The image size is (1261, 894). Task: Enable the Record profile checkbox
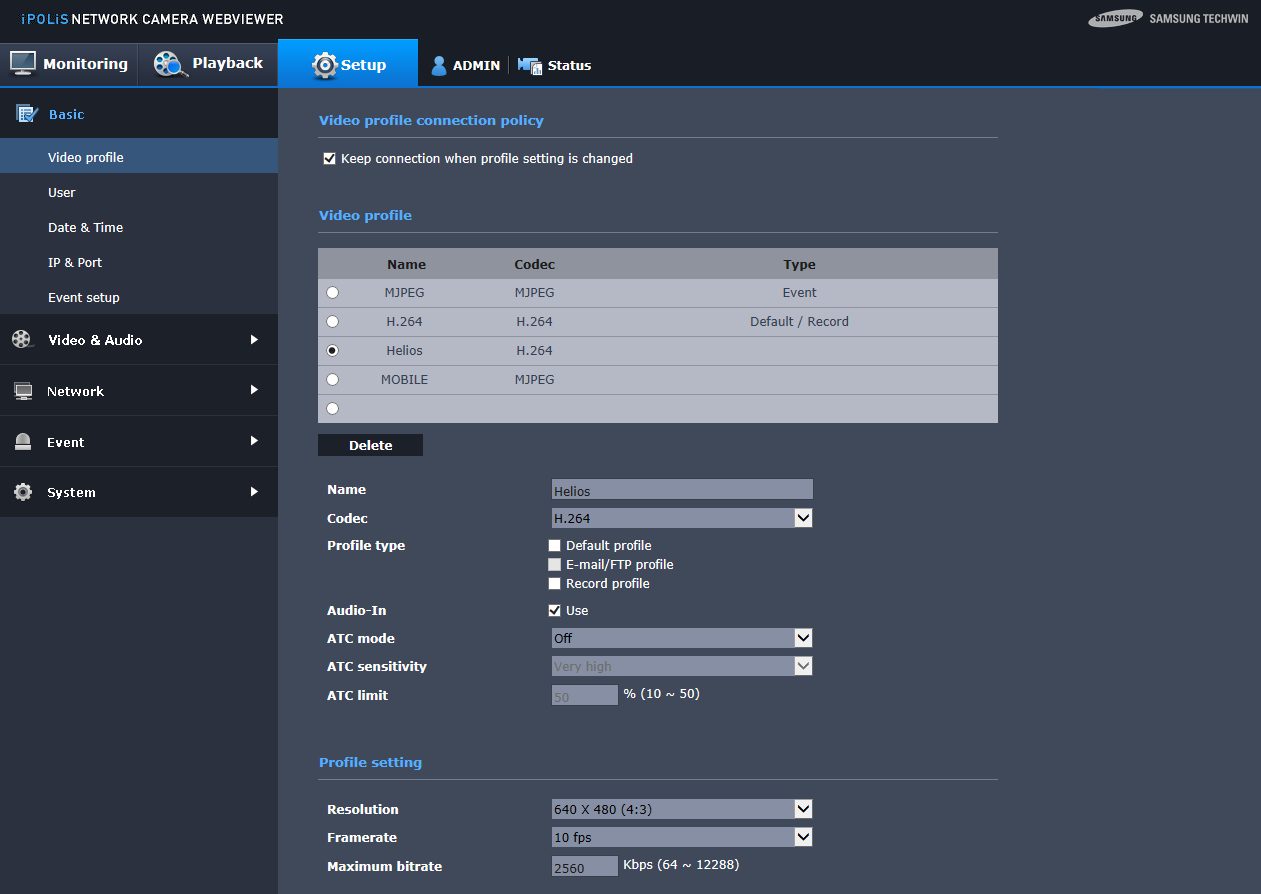[555, 584]
